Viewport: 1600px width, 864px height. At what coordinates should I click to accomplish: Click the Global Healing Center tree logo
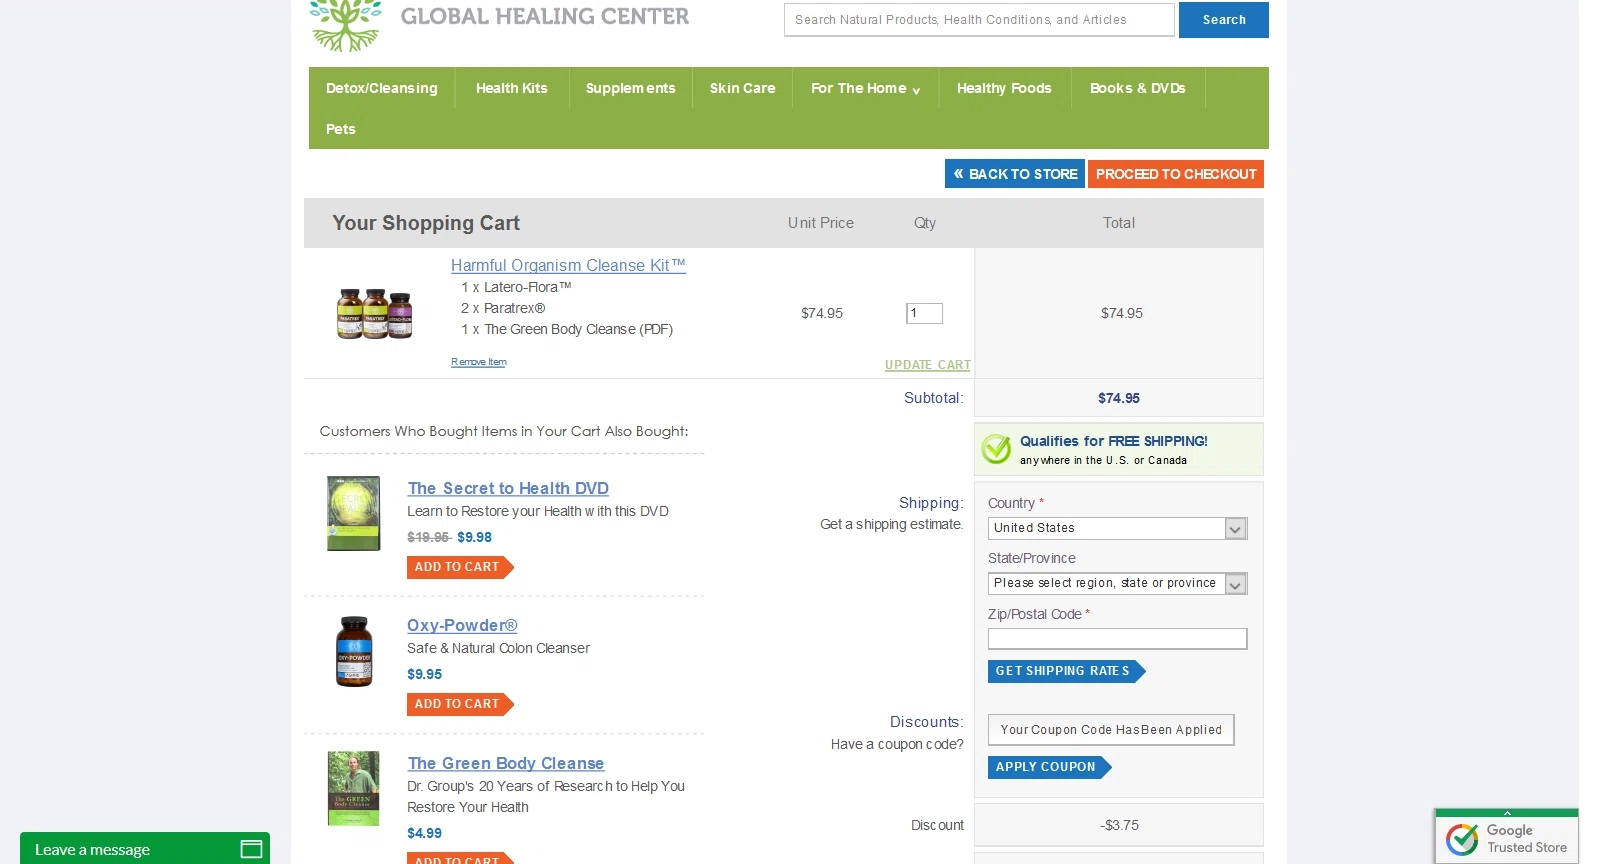click(345, 25)
